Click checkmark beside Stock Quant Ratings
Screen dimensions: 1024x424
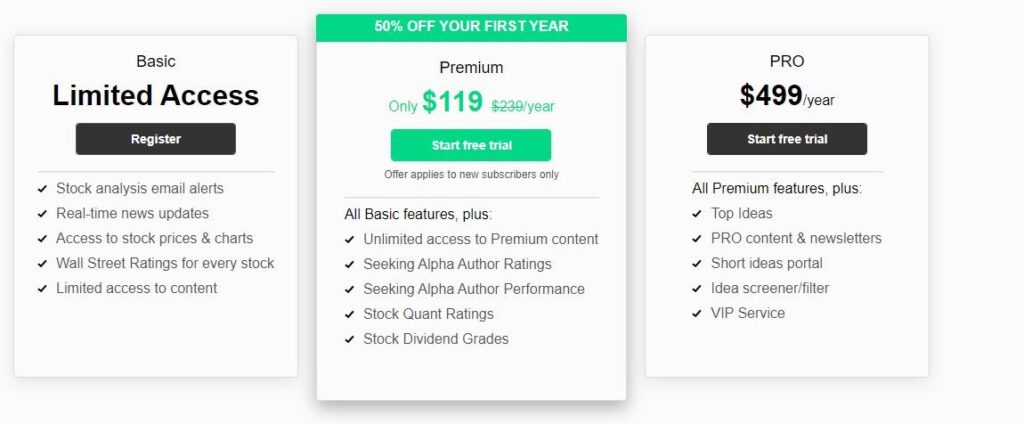(x=349, y=315)
